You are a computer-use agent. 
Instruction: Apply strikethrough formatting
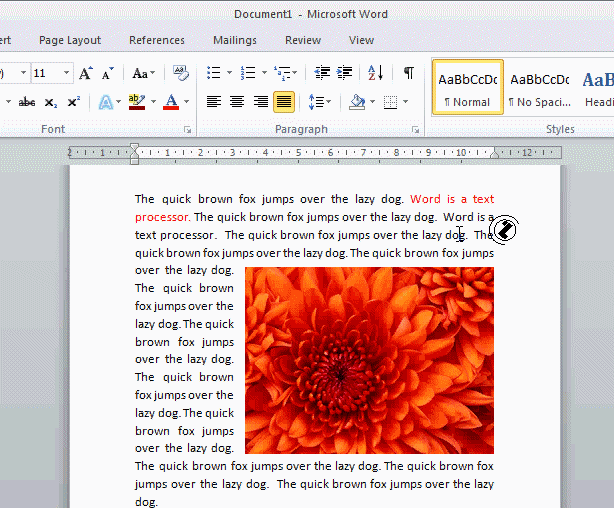click(x=27, y=102)
